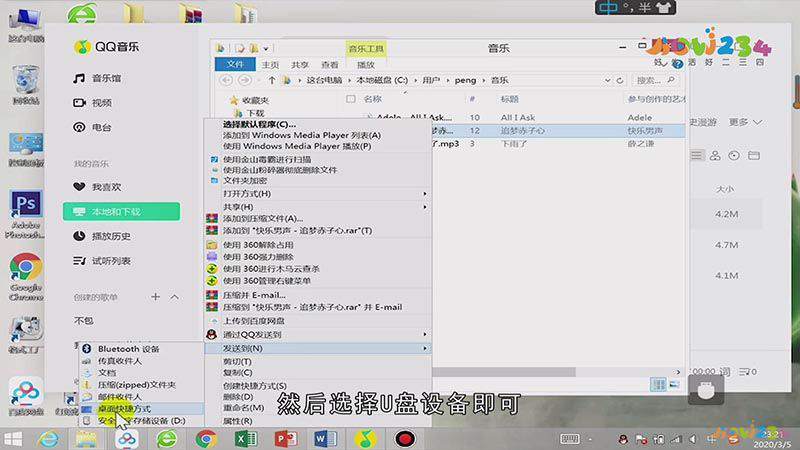Refresh the Explorer folder
The height and width of the screenshot is (450, 800).
click(620, 80)
